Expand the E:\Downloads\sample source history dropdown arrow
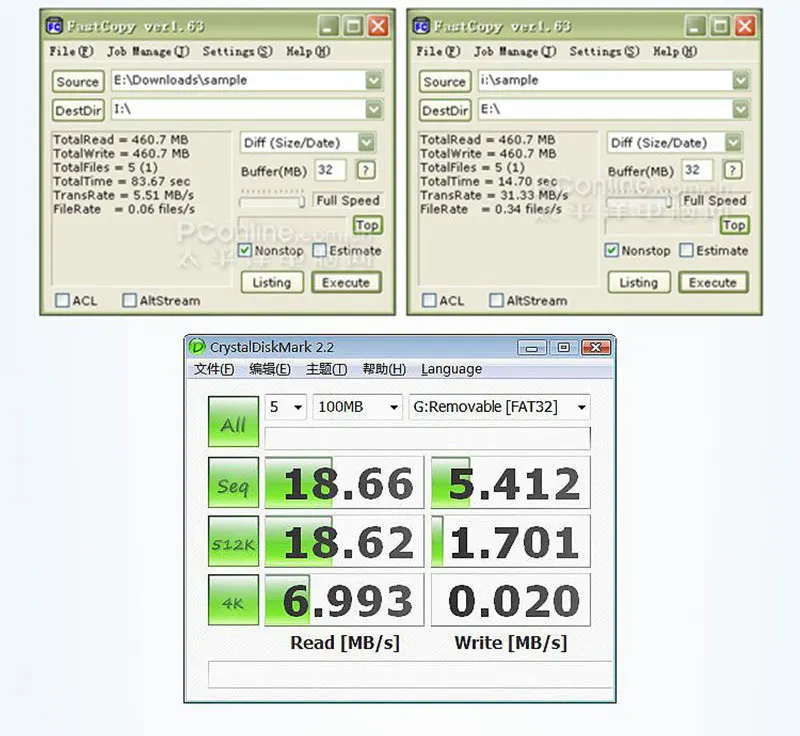 point(374,81)
